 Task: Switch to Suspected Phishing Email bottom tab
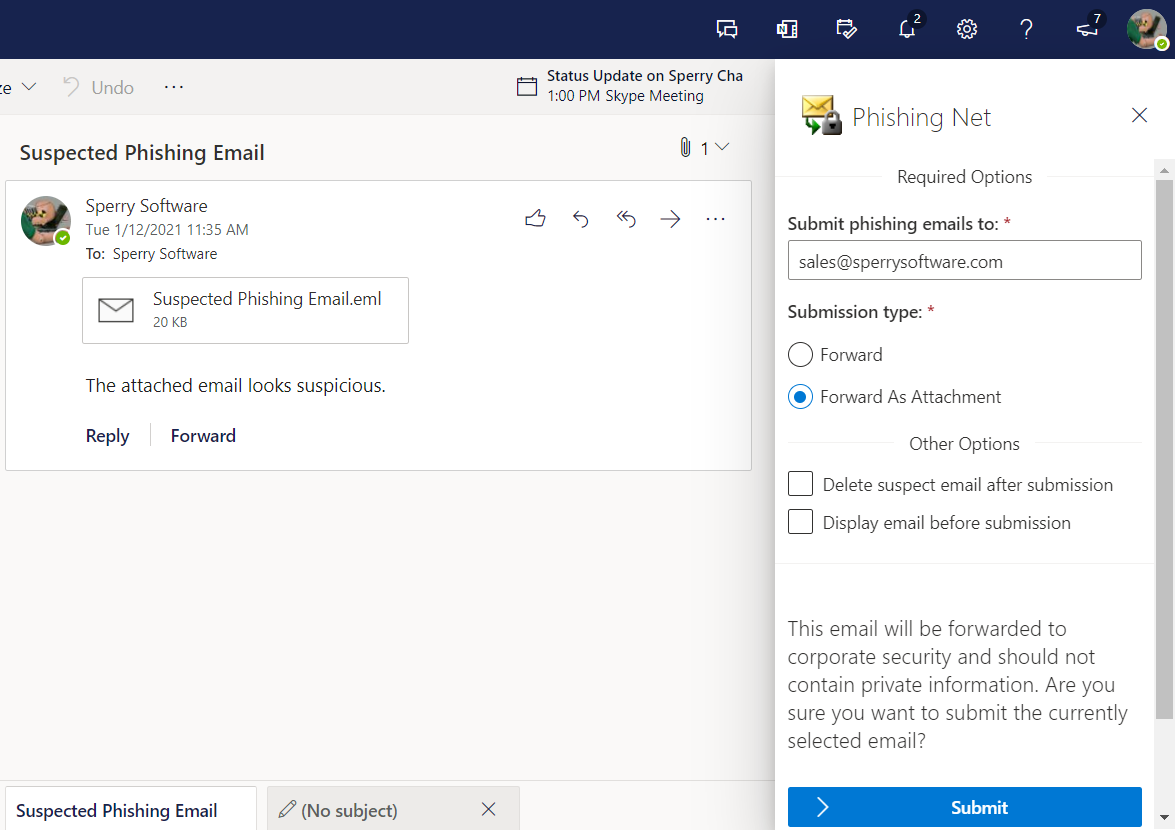point(131,809)
